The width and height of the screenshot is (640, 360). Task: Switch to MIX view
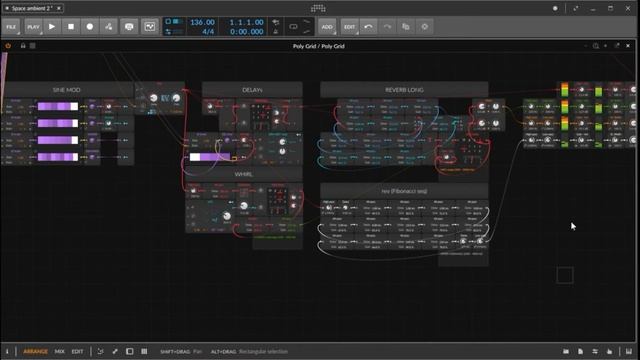[60, 351]
